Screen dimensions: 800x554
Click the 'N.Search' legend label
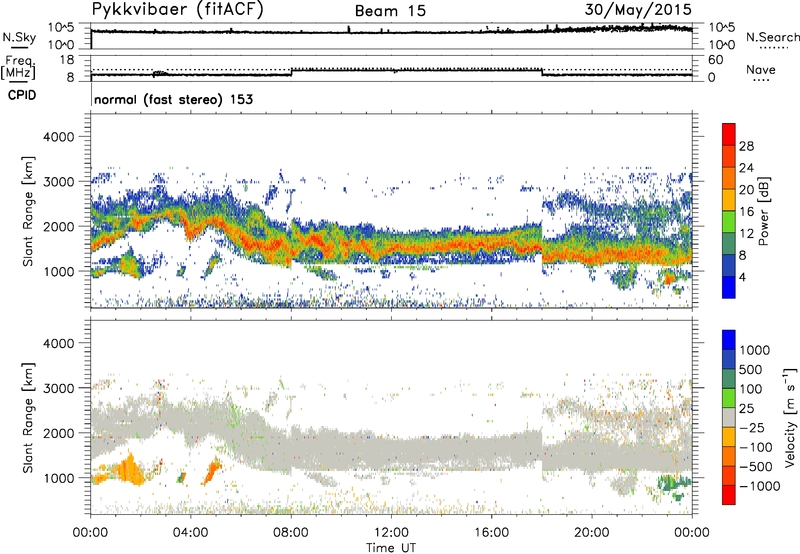click(x=772, y=37)
